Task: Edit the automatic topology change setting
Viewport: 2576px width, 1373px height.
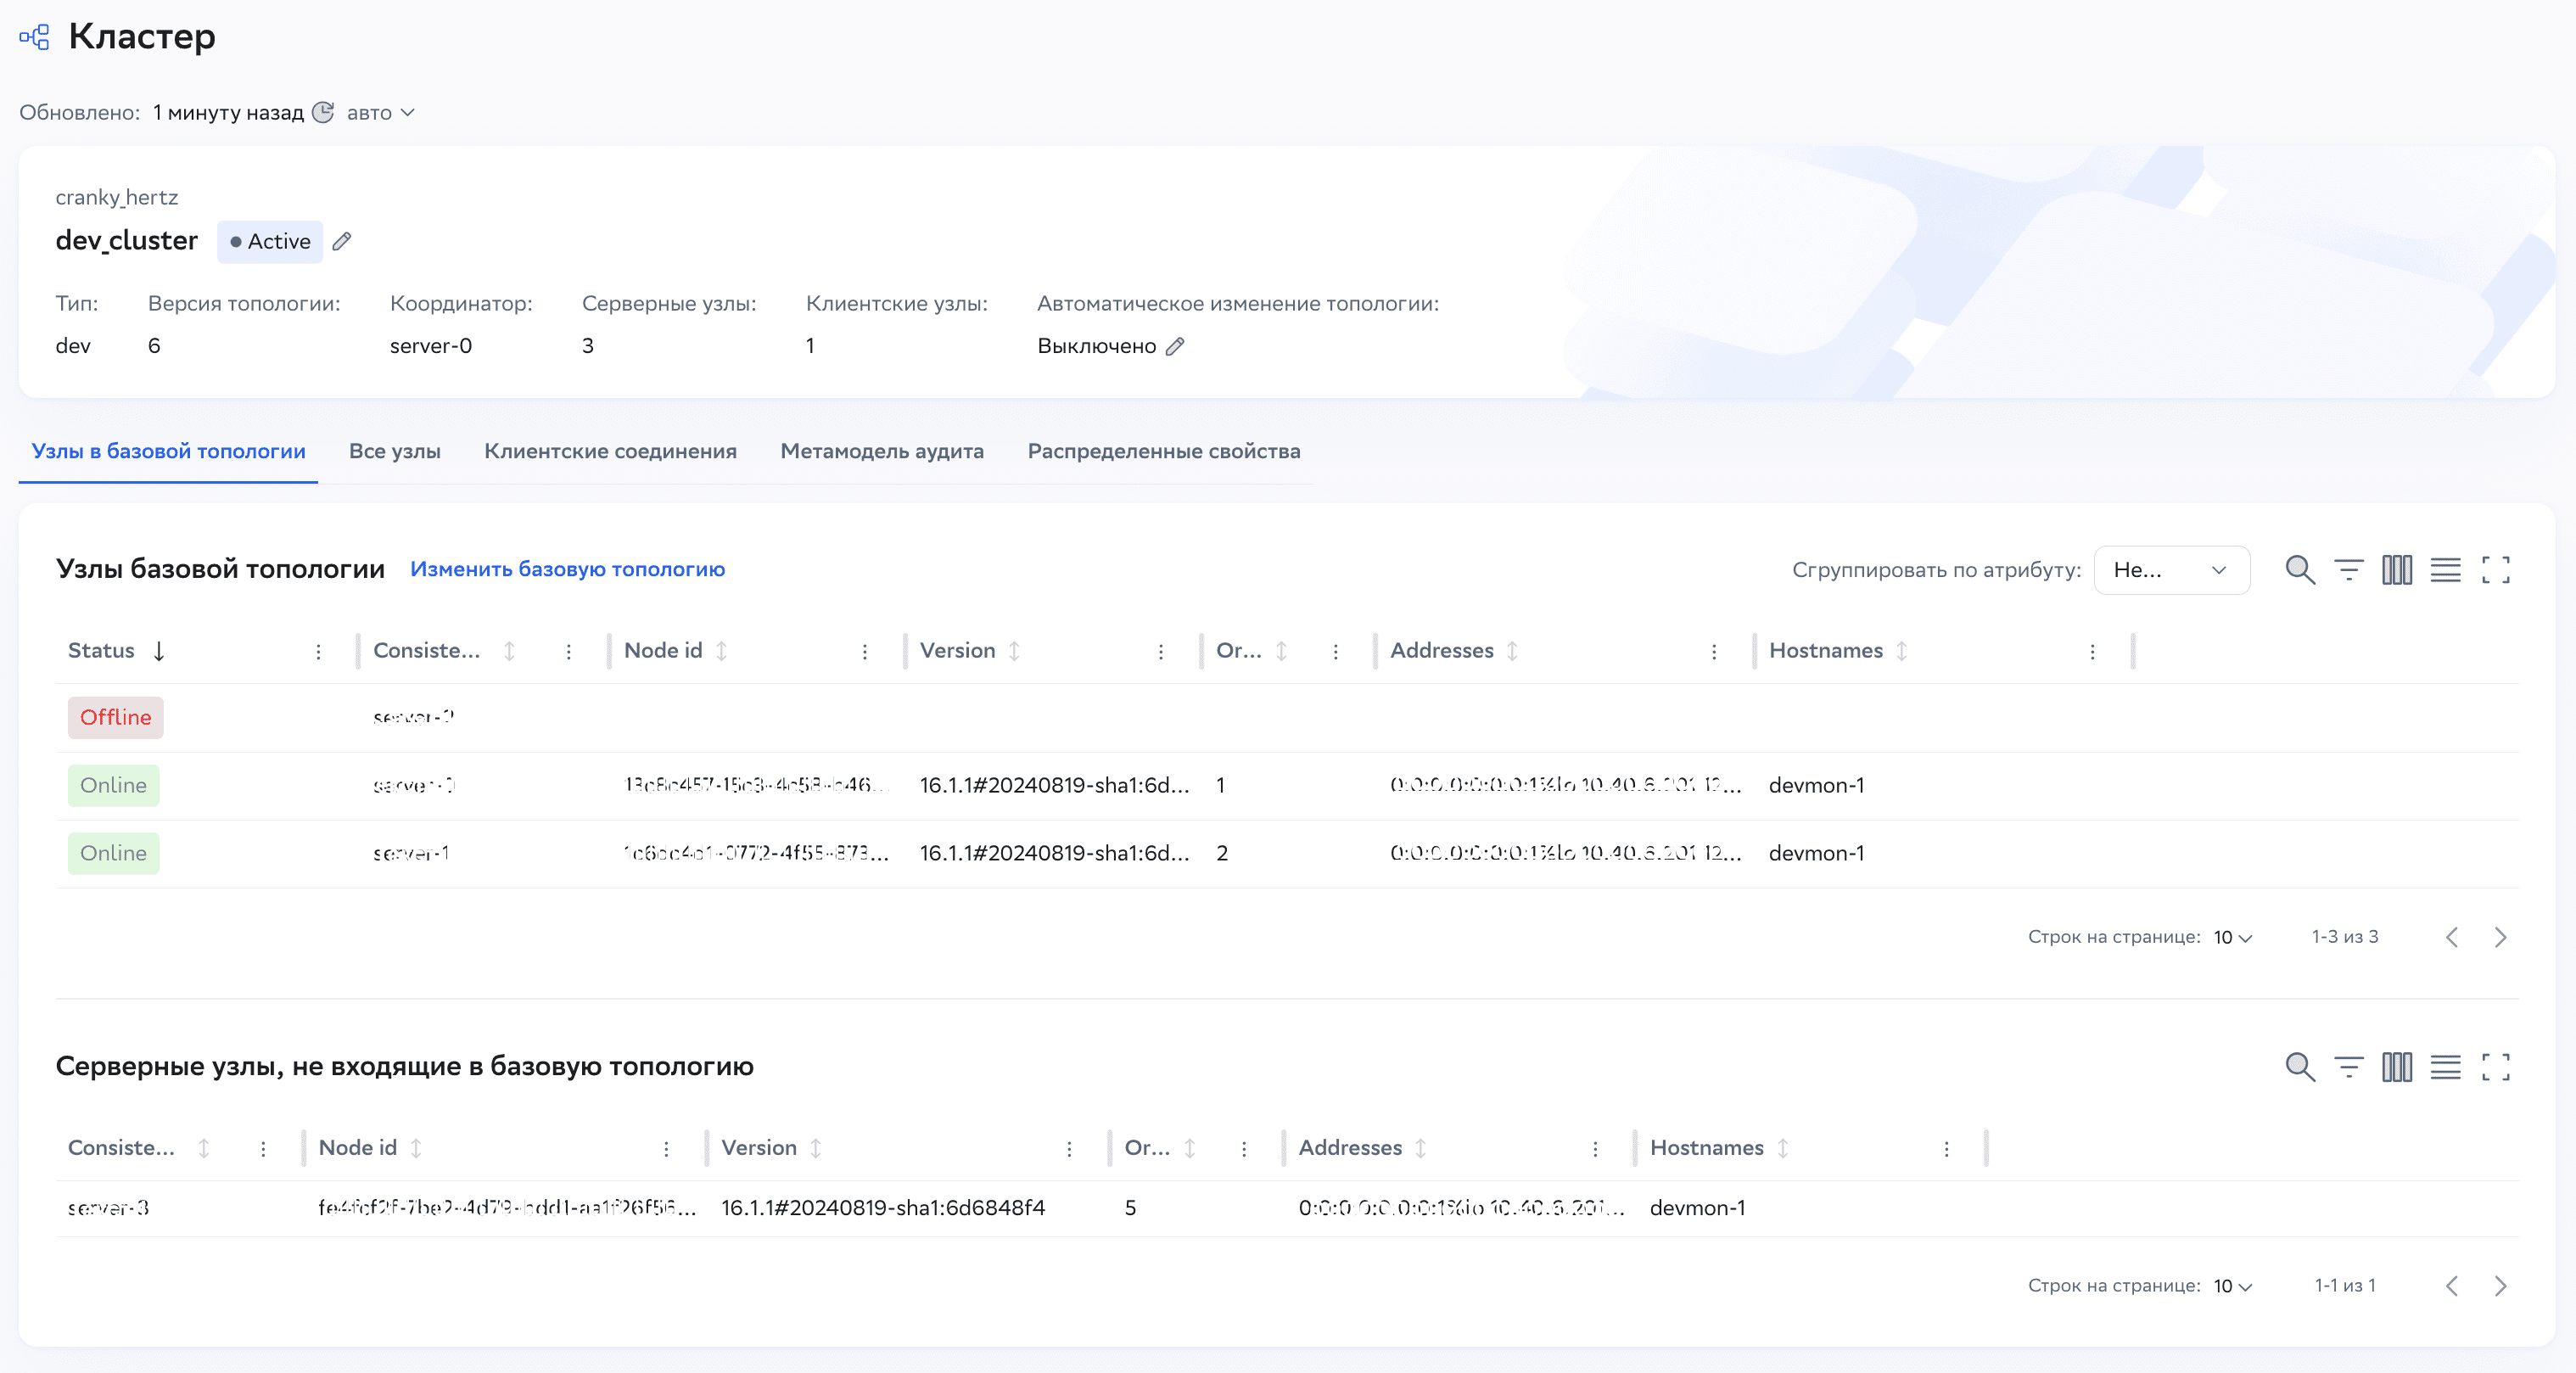Action: click(x=1175, y=346)
